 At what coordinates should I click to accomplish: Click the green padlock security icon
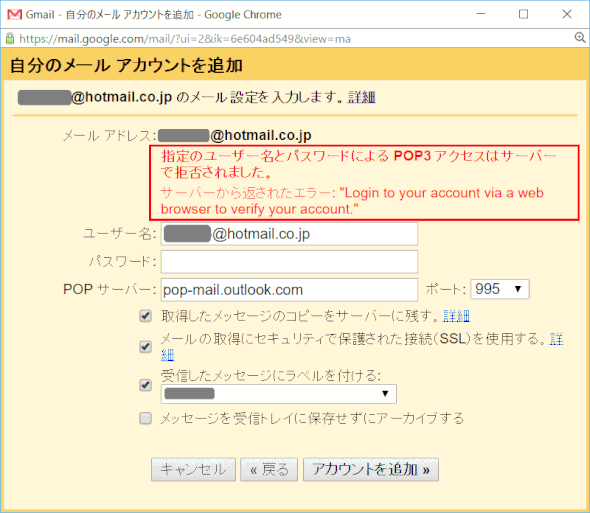10,38
